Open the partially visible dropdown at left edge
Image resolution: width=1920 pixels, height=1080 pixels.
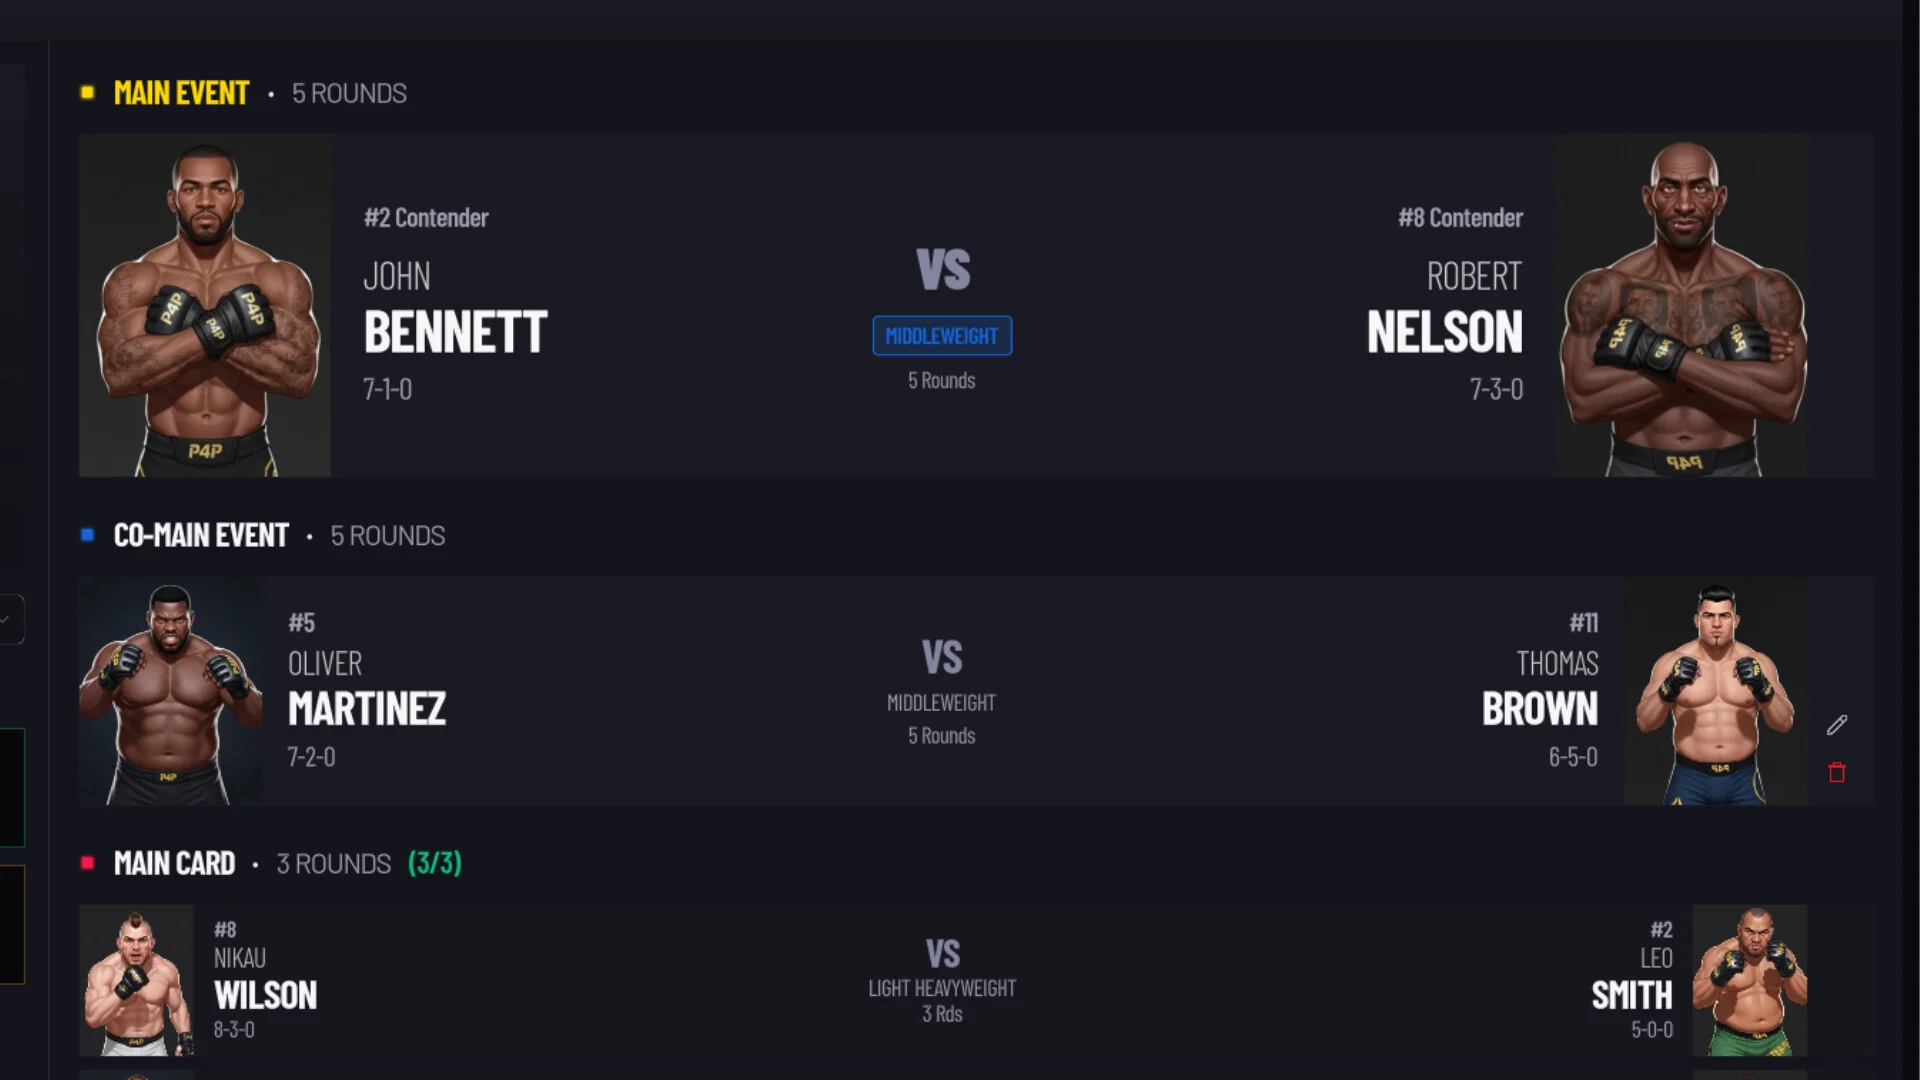pyautogui.click(x=10, y=619)
